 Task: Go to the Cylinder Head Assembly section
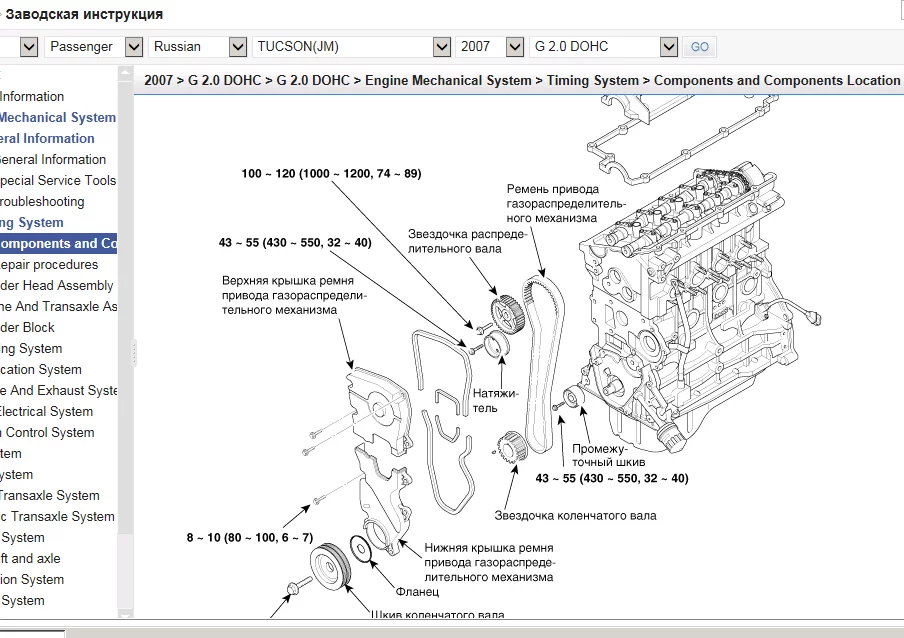click(x=58, y=286)
